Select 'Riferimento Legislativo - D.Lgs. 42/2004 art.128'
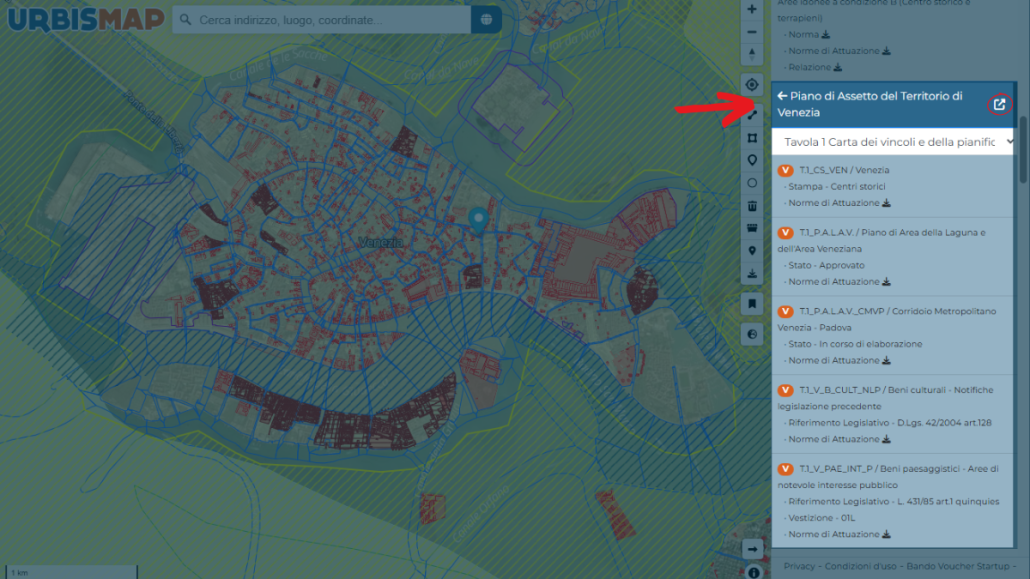1030x579 pixels. [x=889, y=423]
